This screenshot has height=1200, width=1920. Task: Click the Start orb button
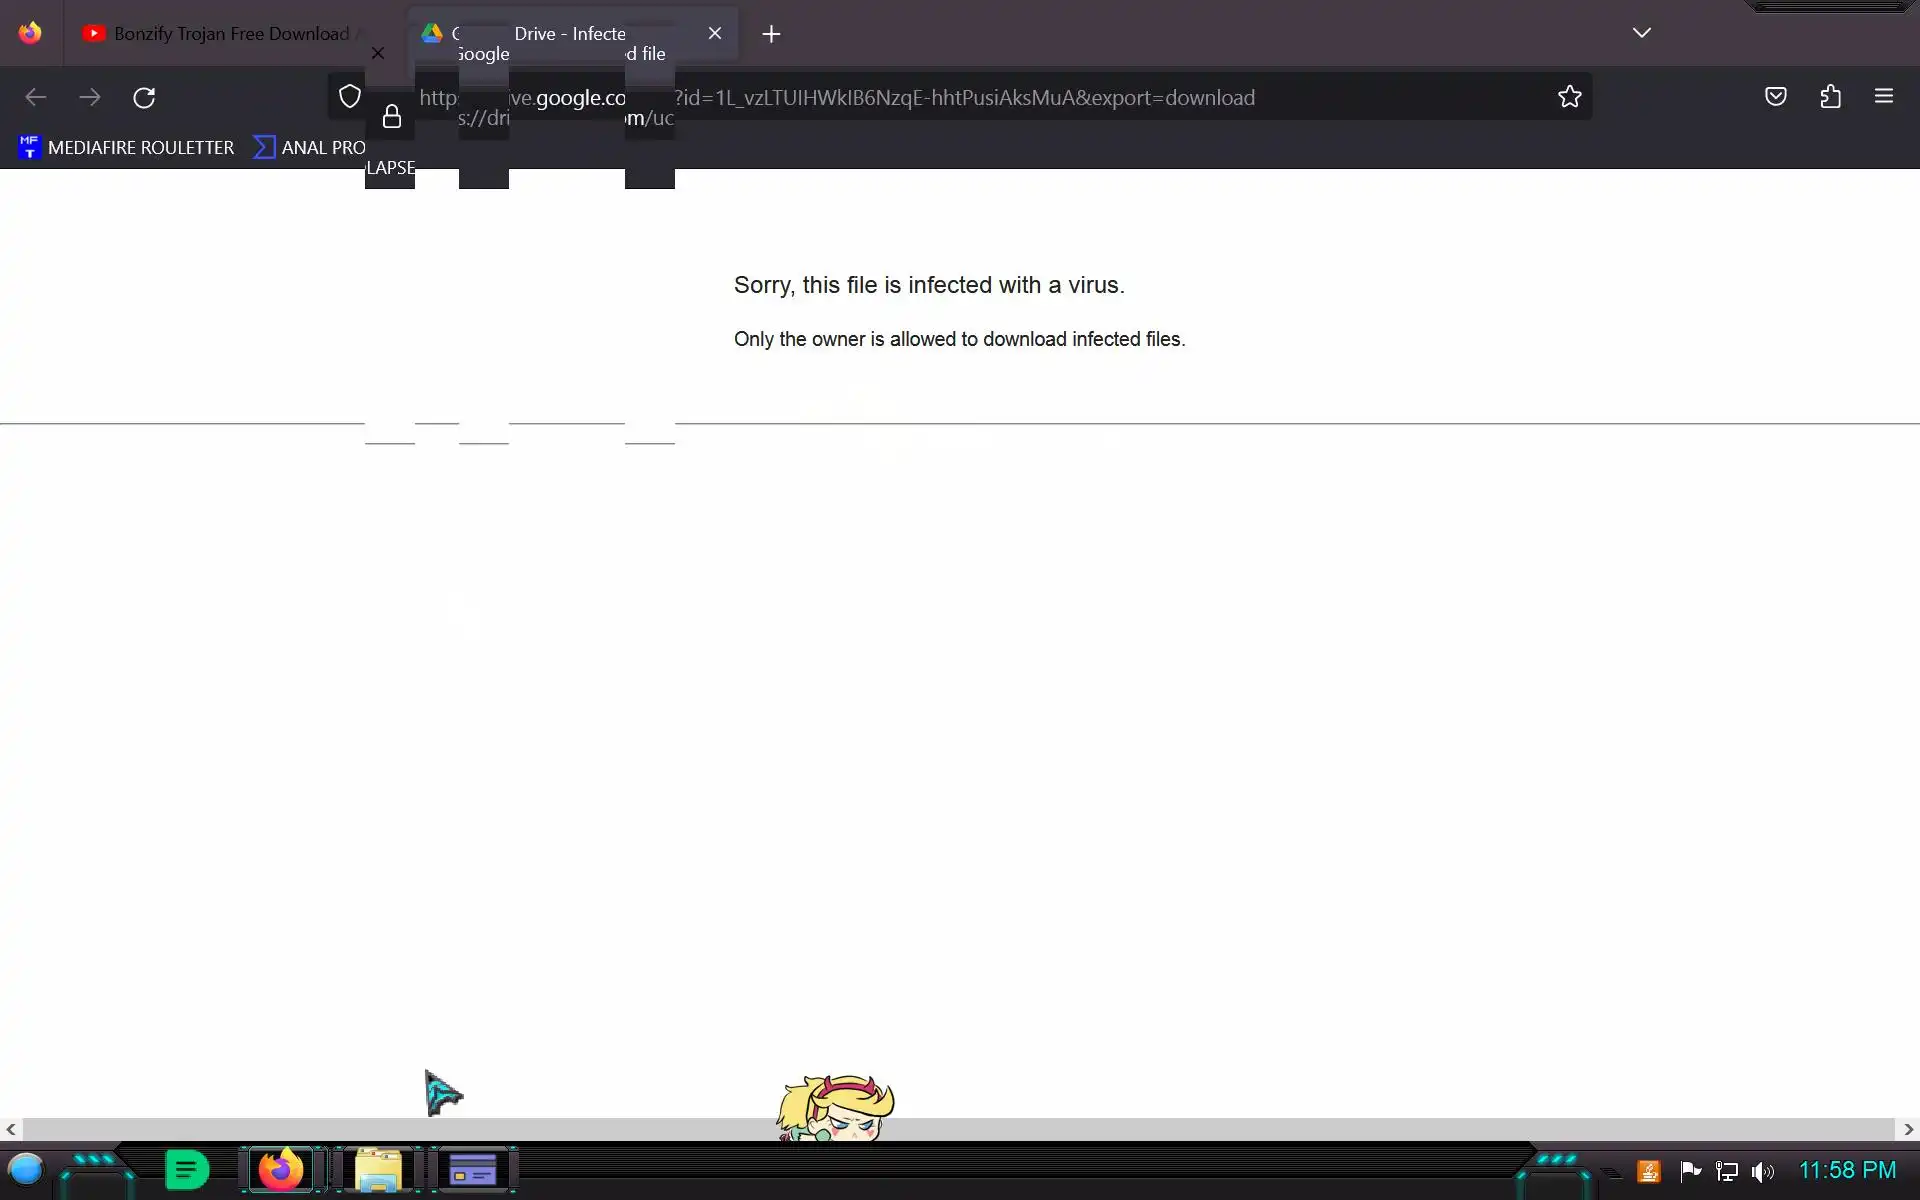(x=26, y=1169)
